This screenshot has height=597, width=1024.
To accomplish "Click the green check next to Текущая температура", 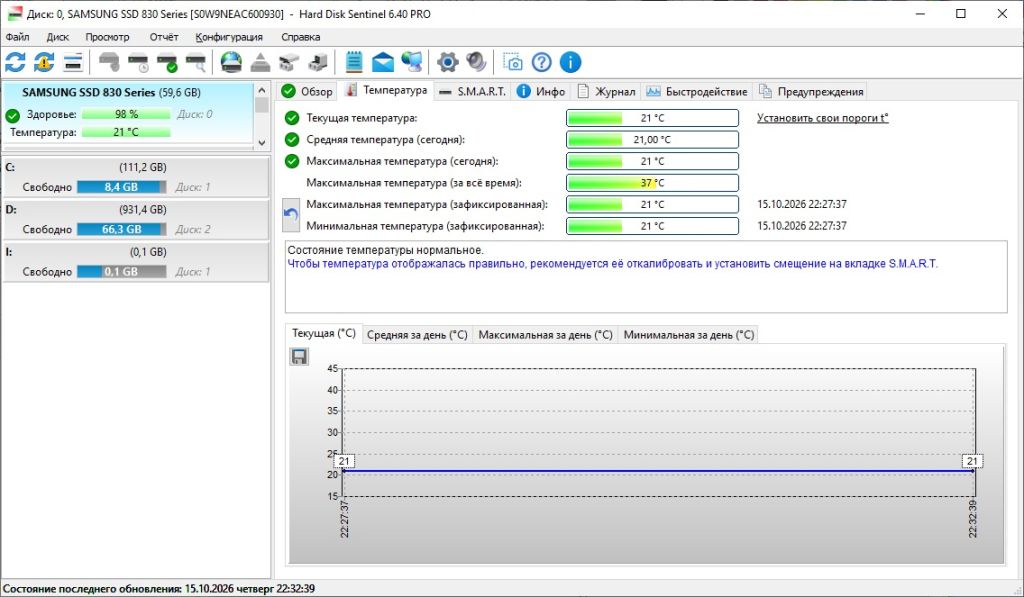I will (x=292, y=118).
